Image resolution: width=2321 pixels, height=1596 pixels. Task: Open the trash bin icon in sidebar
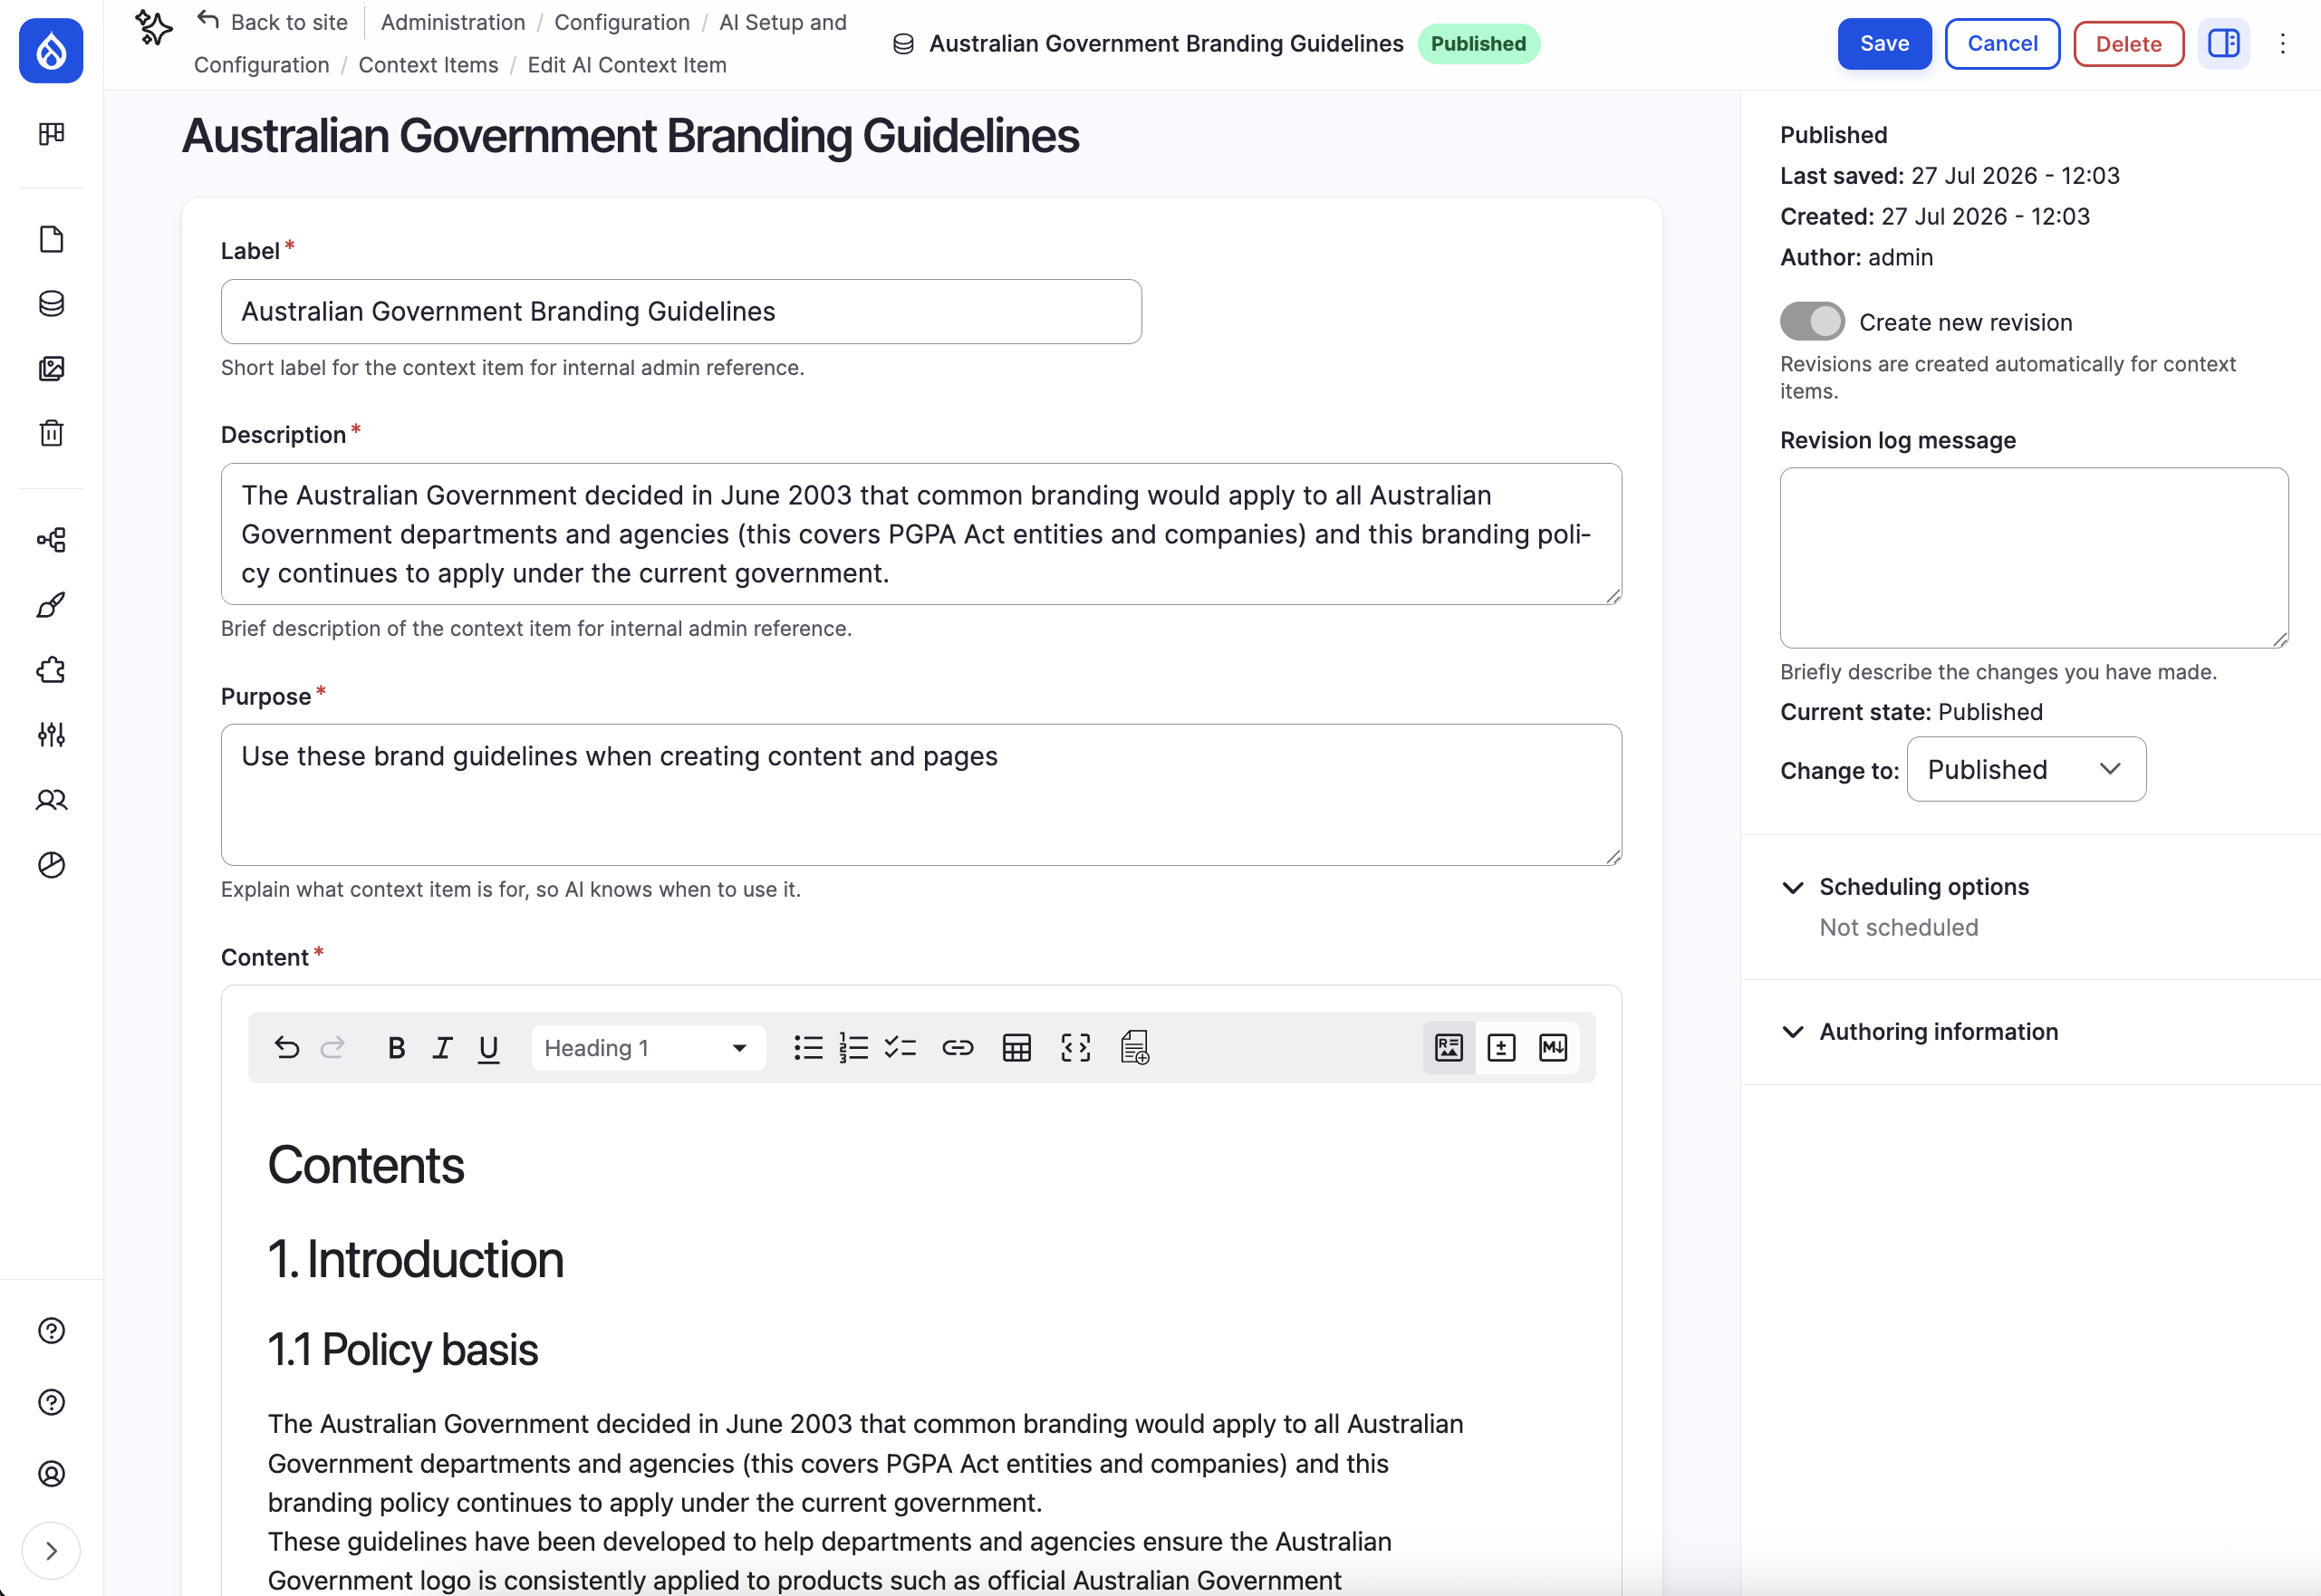51,433
